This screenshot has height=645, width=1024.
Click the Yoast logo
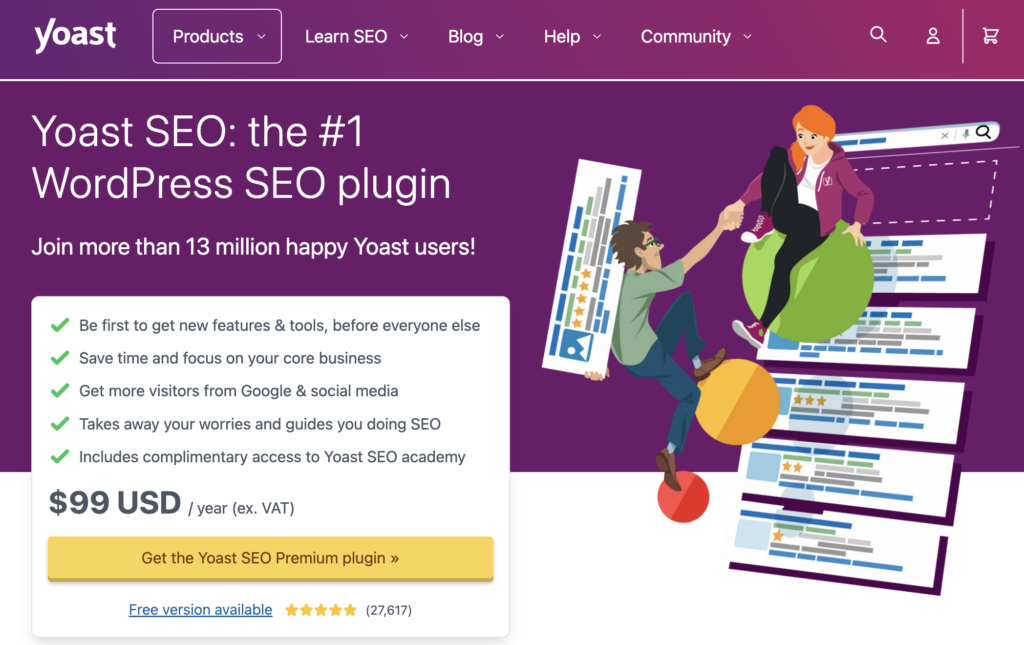tap(75, 35)
